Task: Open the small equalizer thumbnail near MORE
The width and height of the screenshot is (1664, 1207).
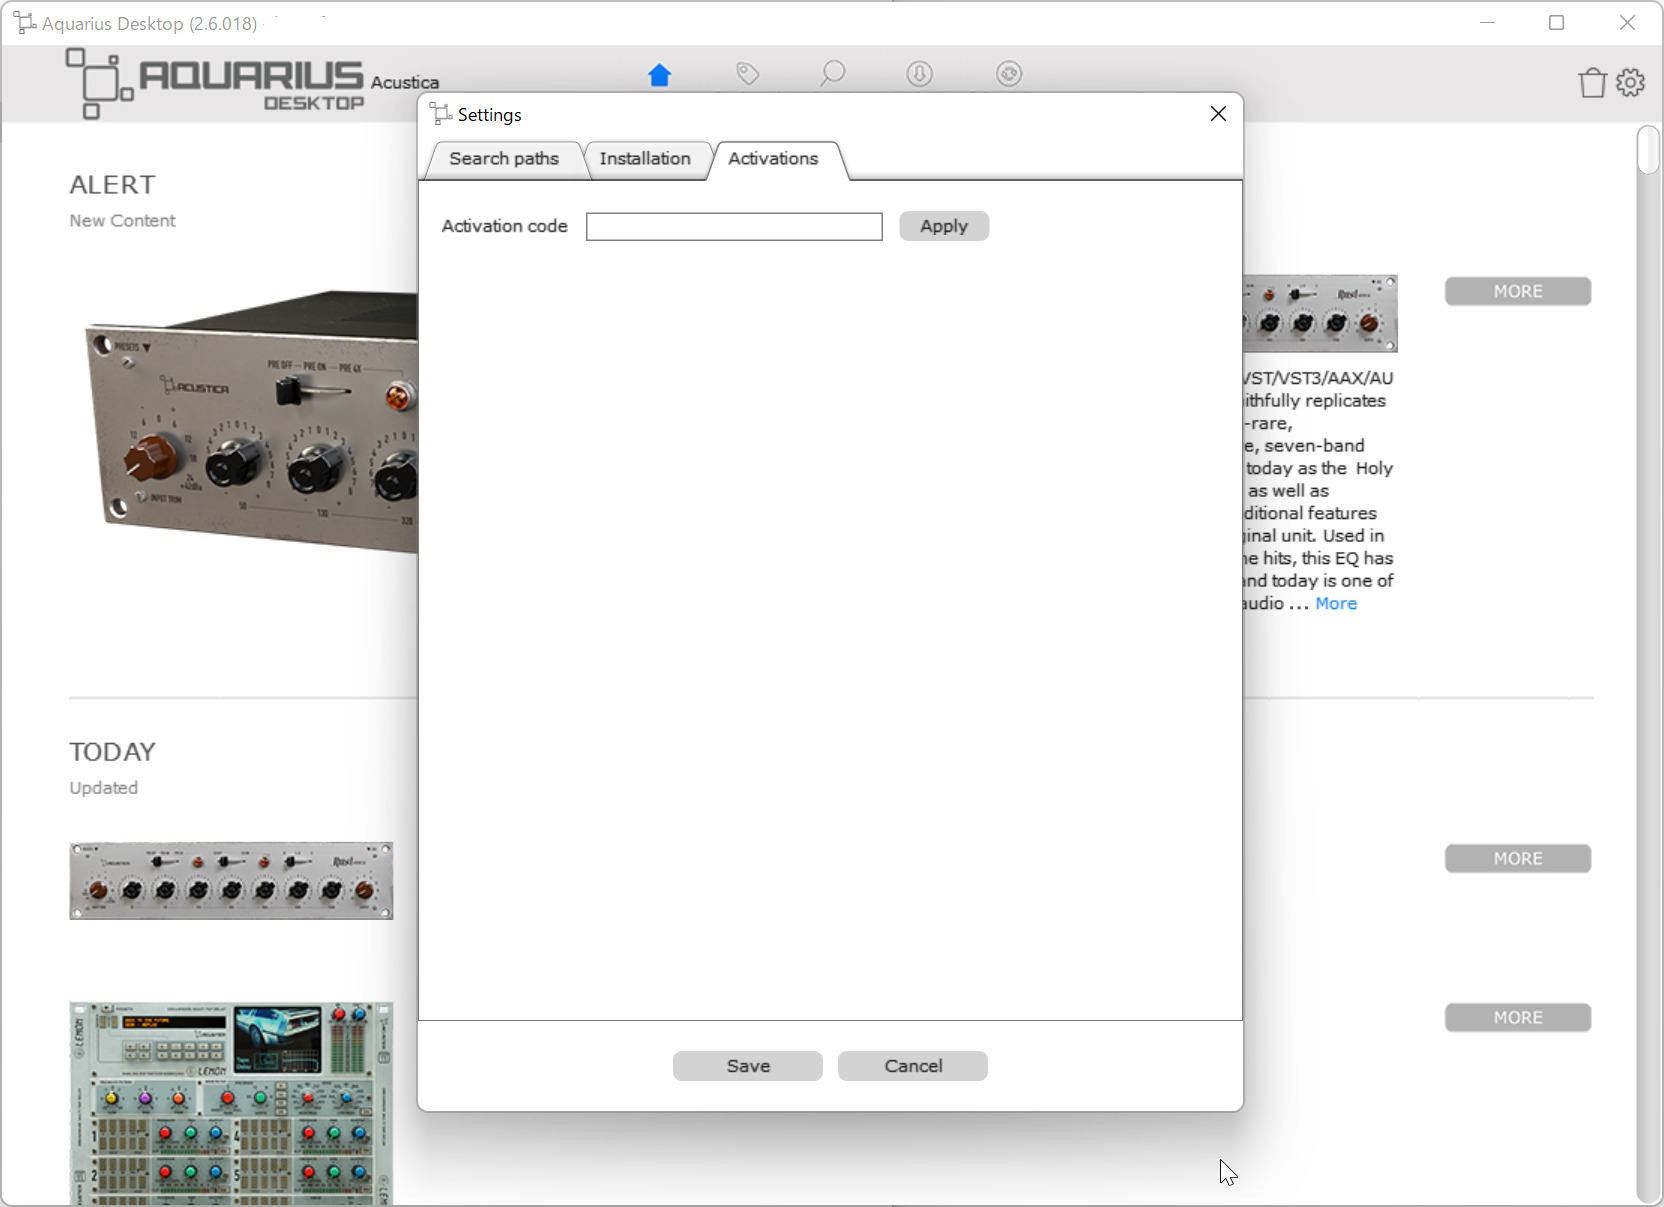Action: click(1320, 314)
